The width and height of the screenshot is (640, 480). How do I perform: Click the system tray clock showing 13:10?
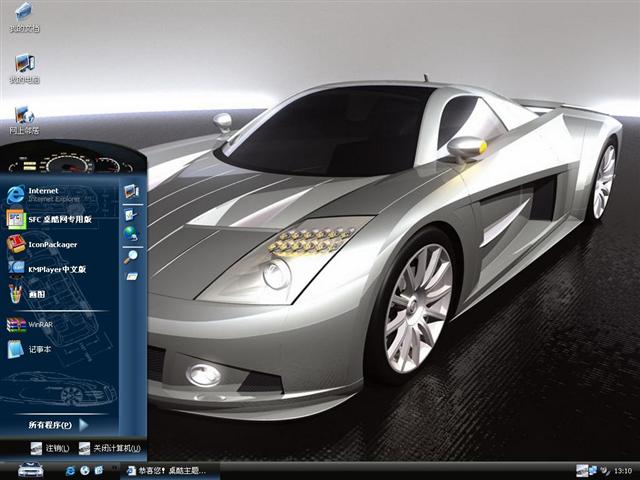pos(622,470)
